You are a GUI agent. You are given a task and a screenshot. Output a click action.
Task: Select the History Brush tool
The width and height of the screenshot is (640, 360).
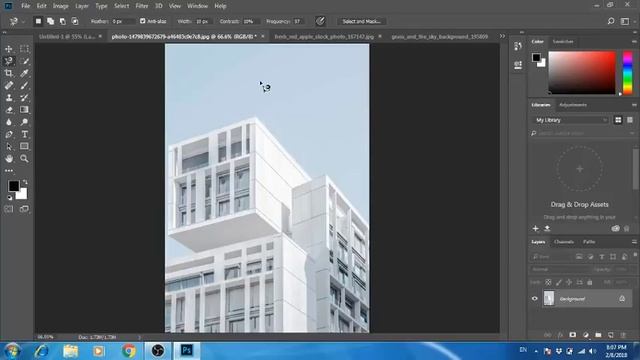[x=24, y=98]
